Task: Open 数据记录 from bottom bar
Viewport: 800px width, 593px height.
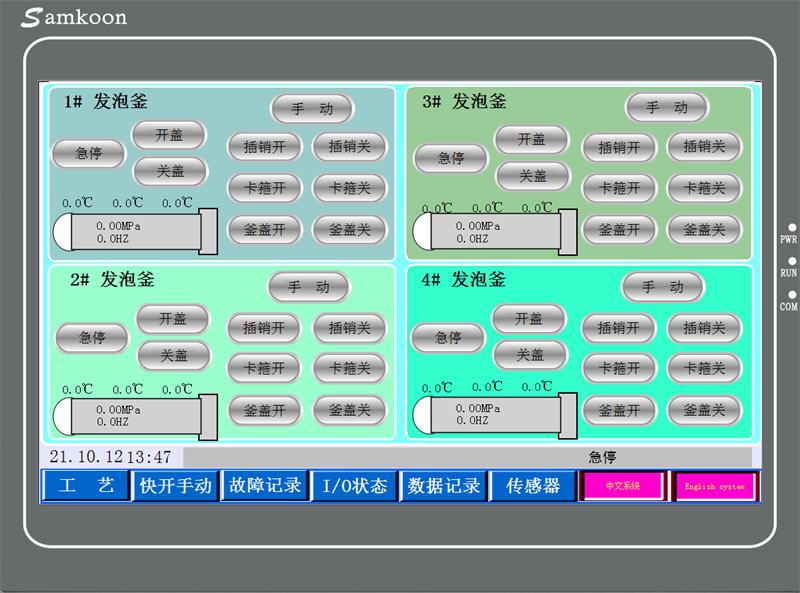Action: pyautogui.click(x=443, y=486)
